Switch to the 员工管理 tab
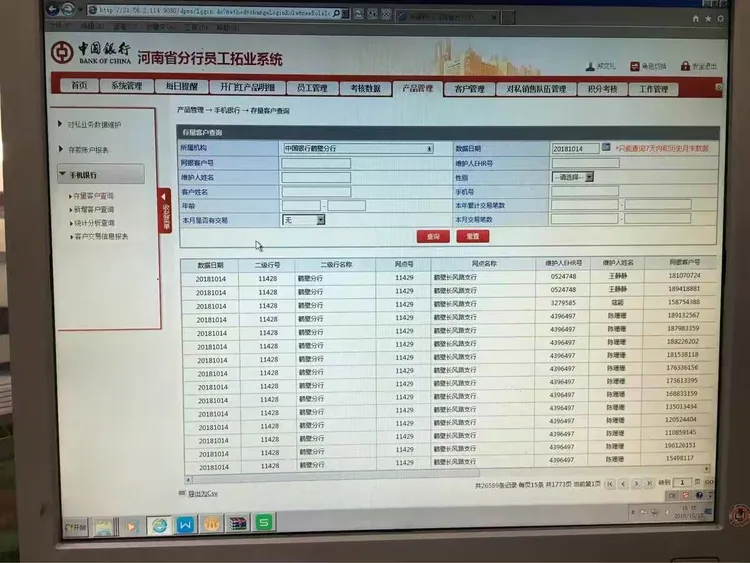 click(312, 88)
